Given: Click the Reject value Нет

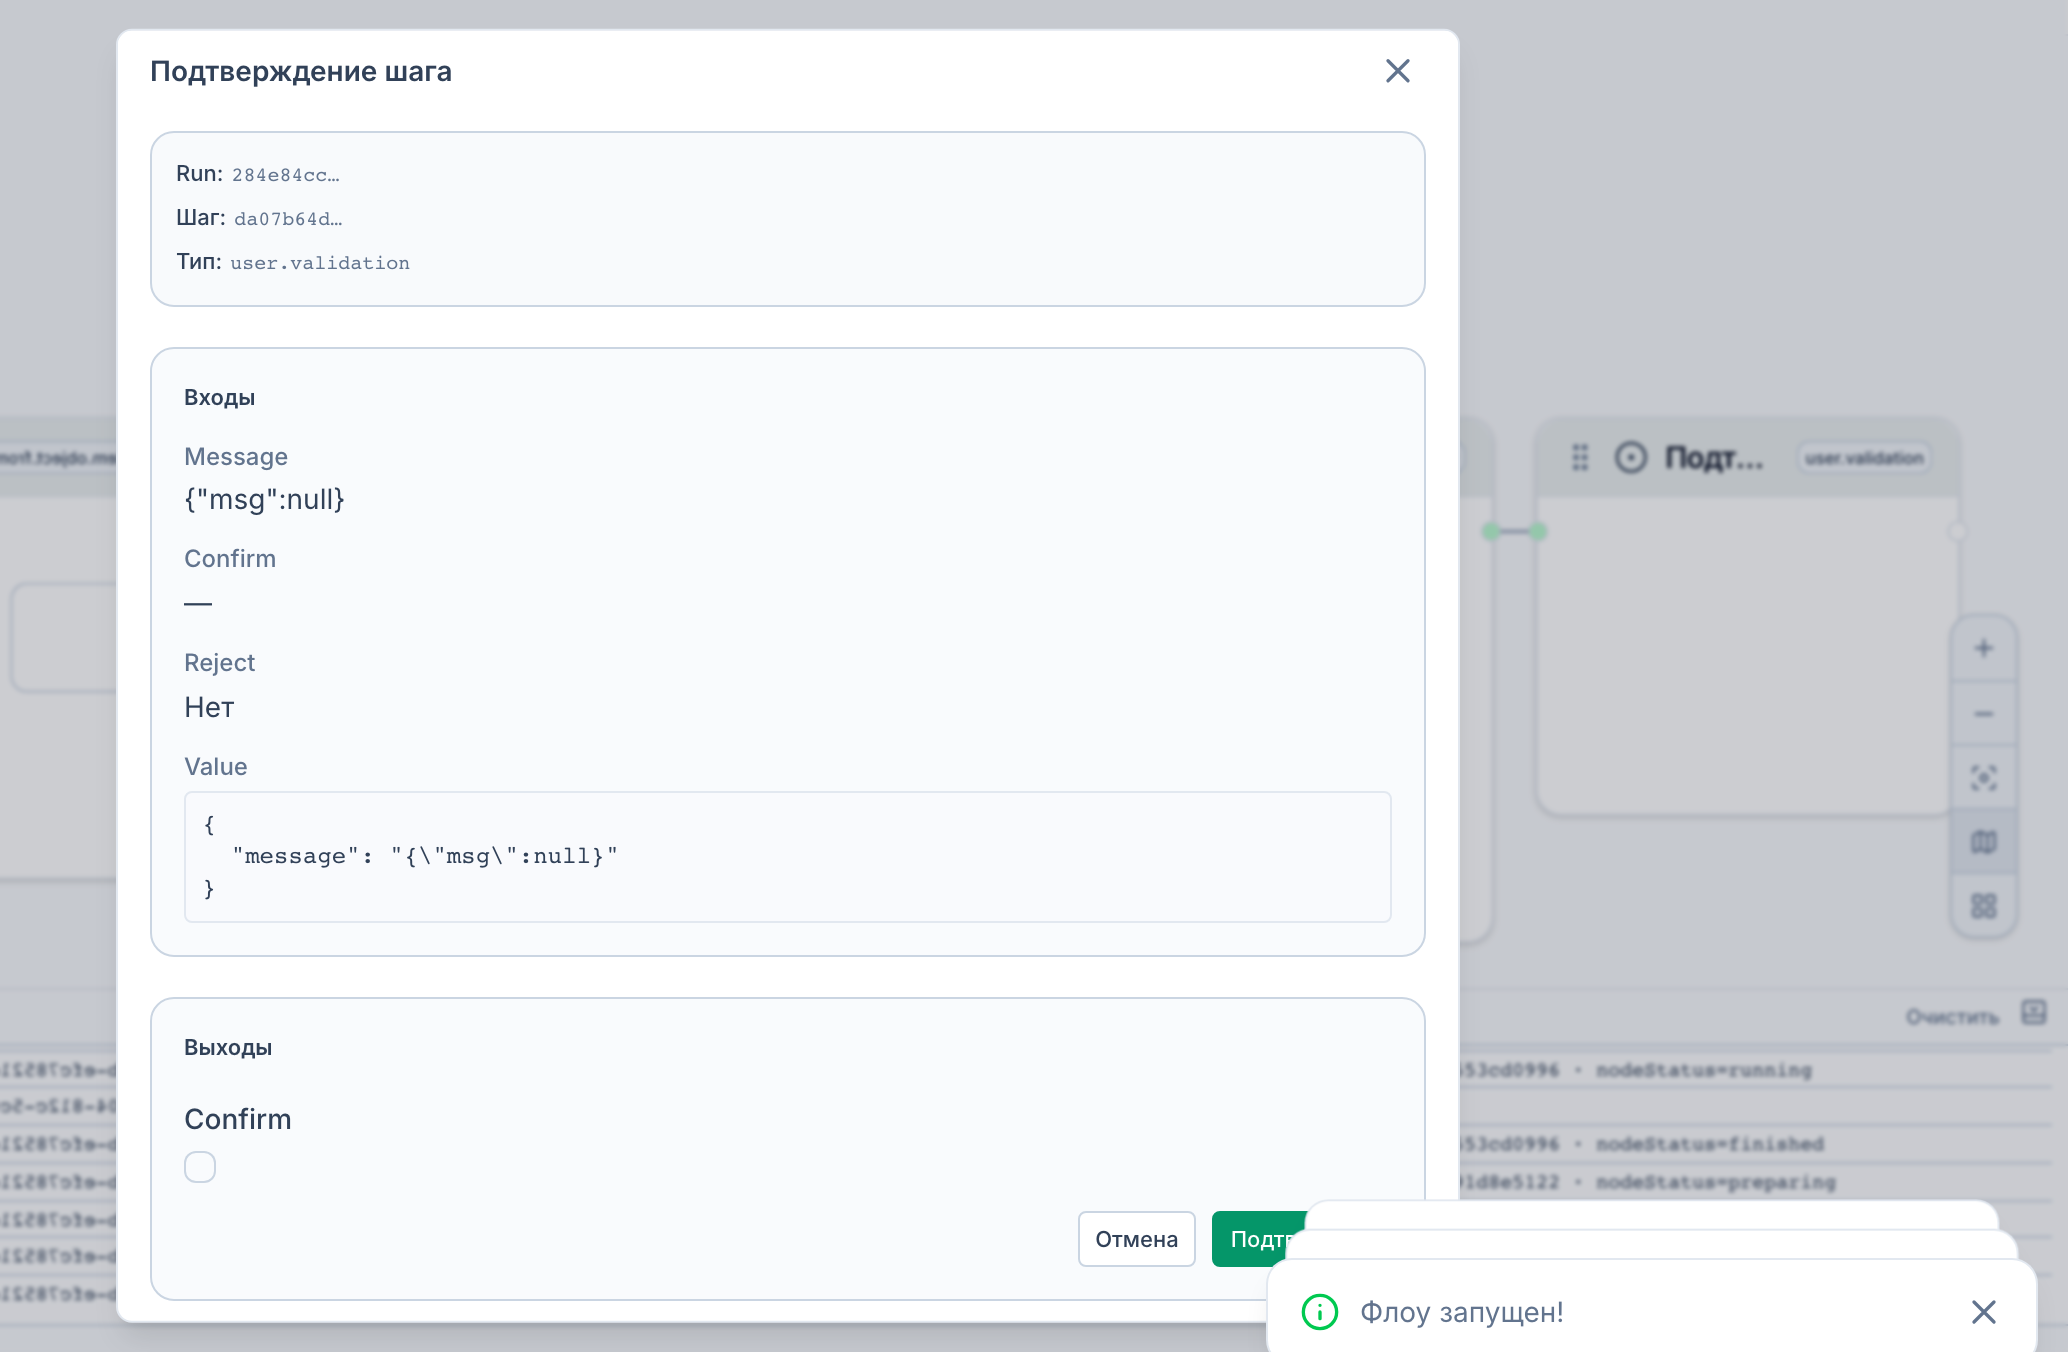Looking at the screenshot, I should (209, 708).
